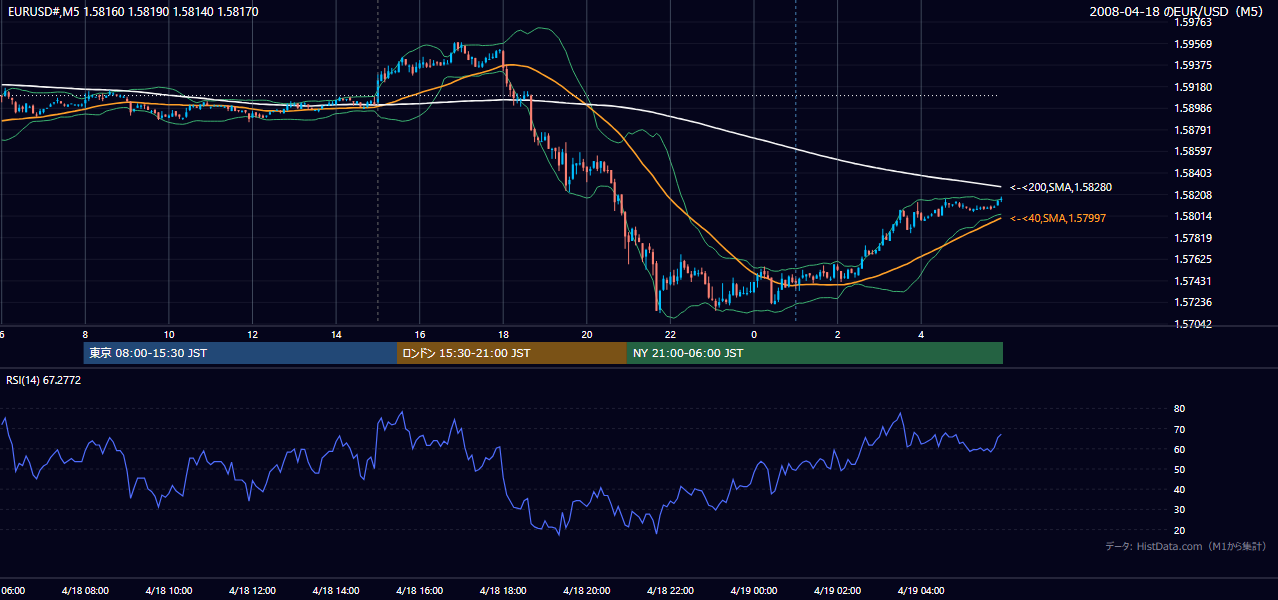Click hour 0 on the chart axis
The height and width of the screenshot is (600, 1278).
(x=754, y=334)
